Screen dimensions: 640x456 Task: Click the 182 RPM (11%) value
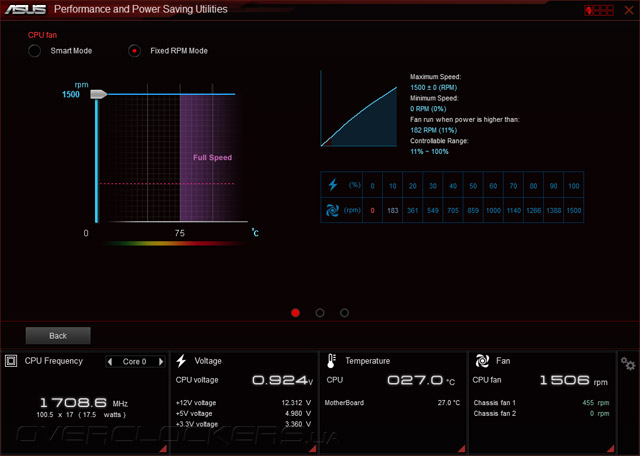pos(433,130)
